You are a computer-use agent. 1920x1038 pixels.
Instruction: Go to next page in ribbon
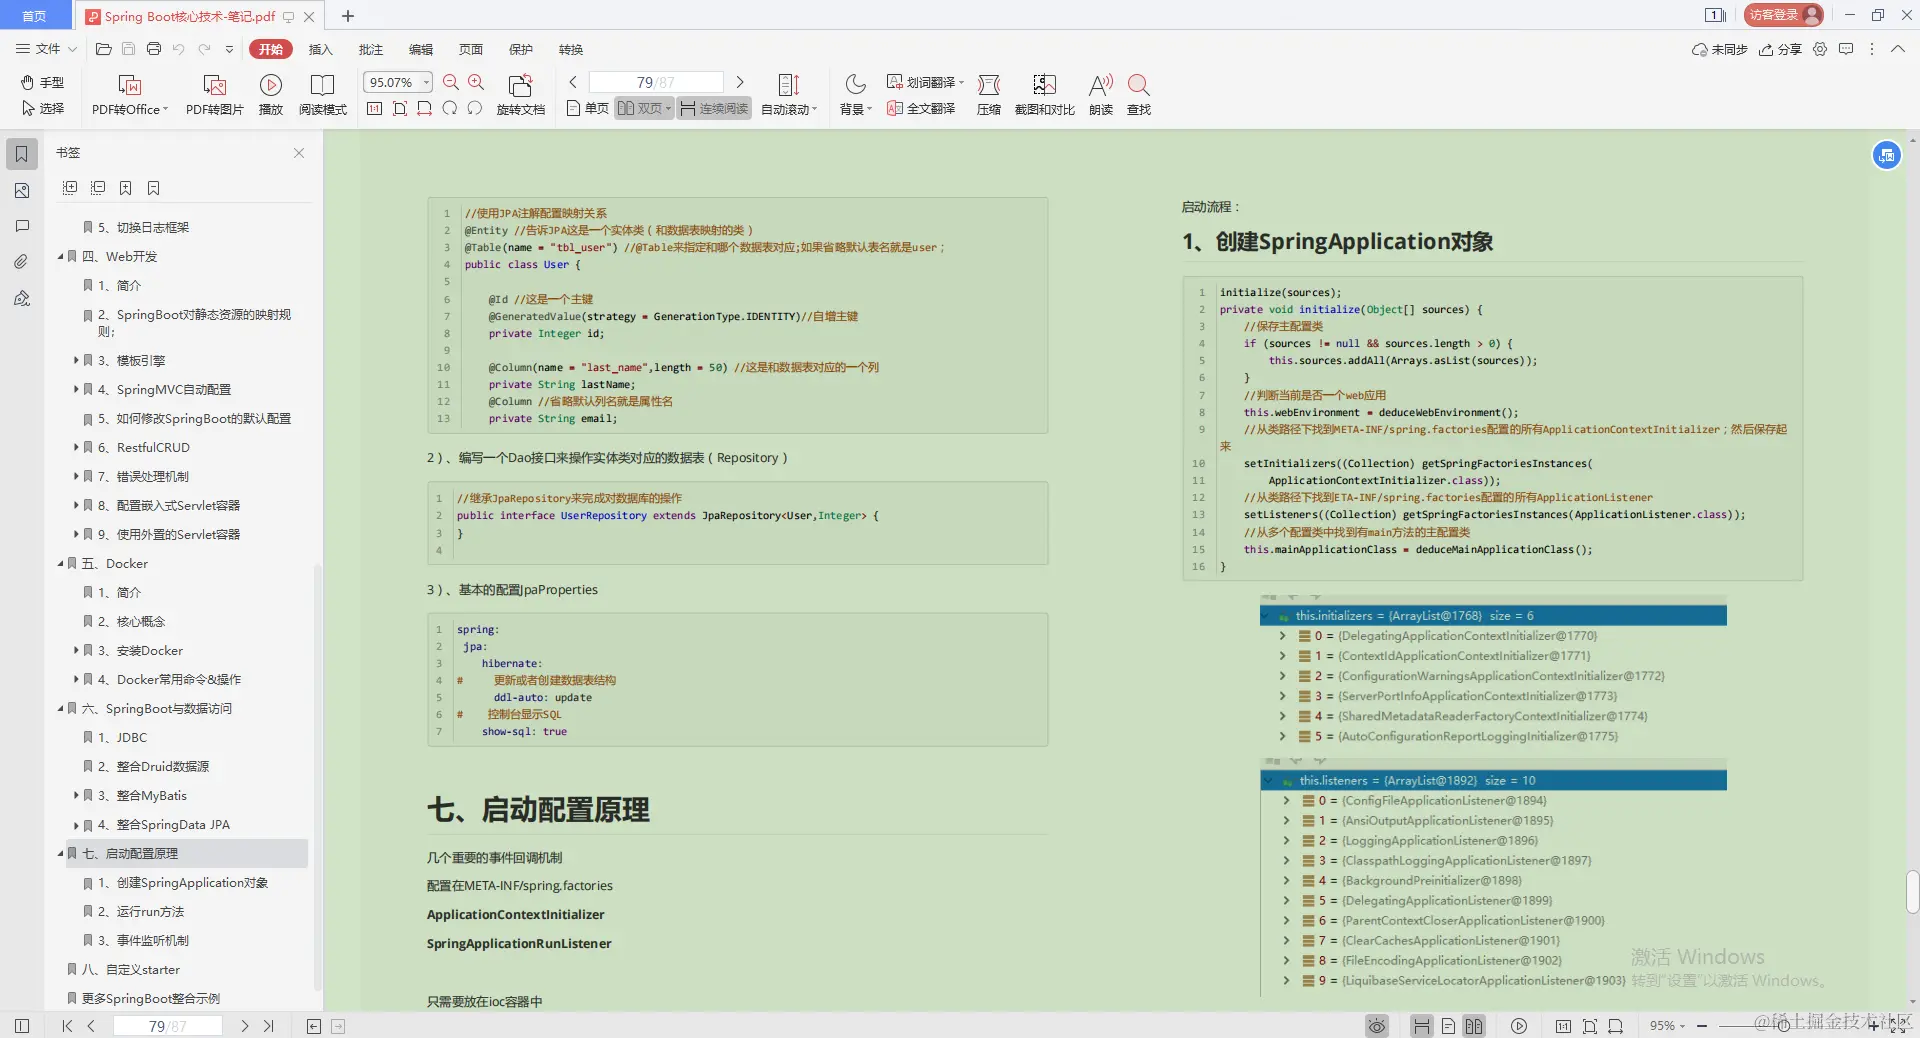740,82
